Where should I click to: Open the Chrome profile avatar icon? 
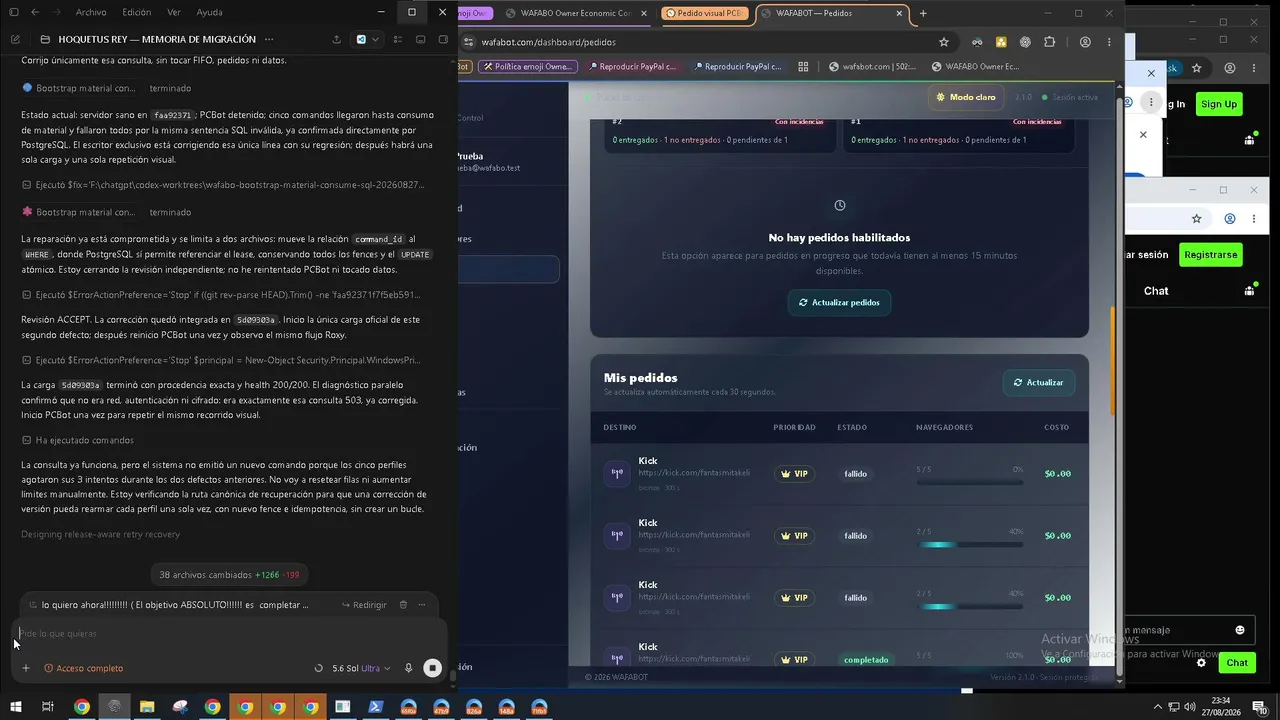[1085, 42]
